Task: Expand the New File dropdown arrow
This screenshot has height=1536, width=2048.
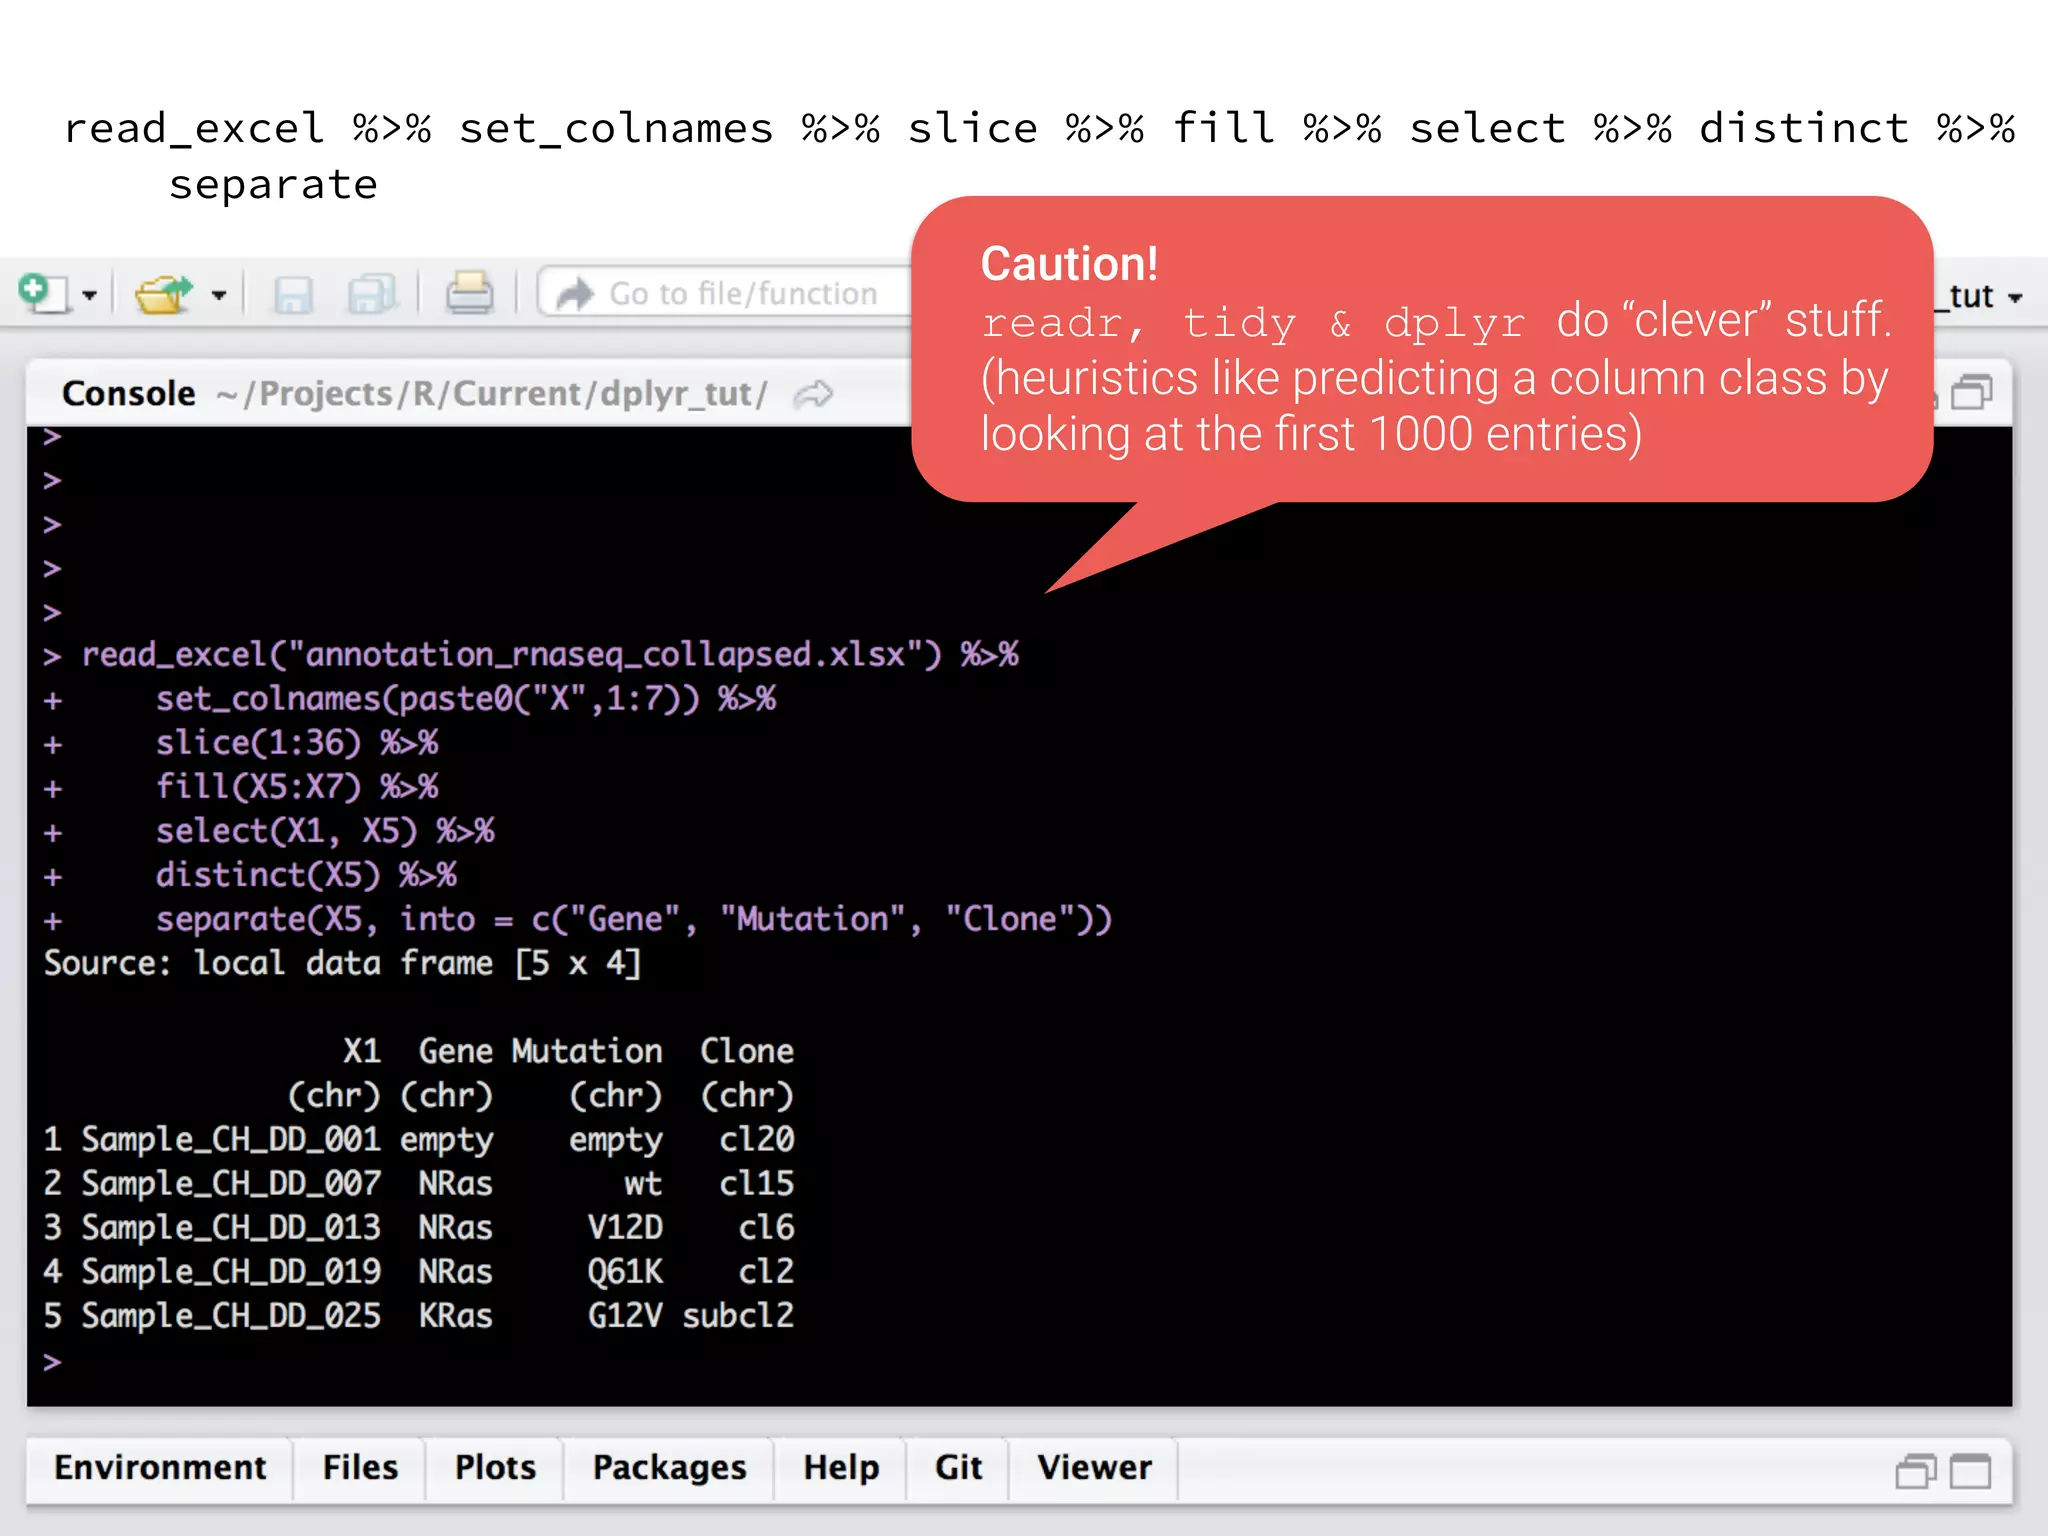Action: [90, 296]
